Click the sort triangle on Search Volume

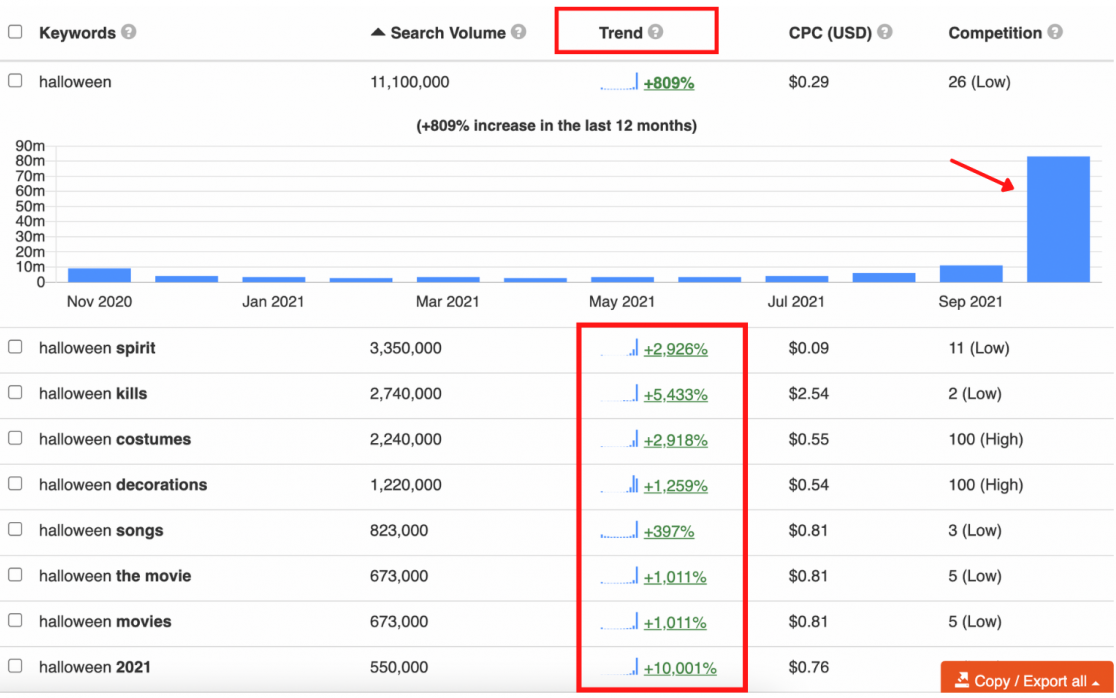pyautogui.click(x=377, y=32)
